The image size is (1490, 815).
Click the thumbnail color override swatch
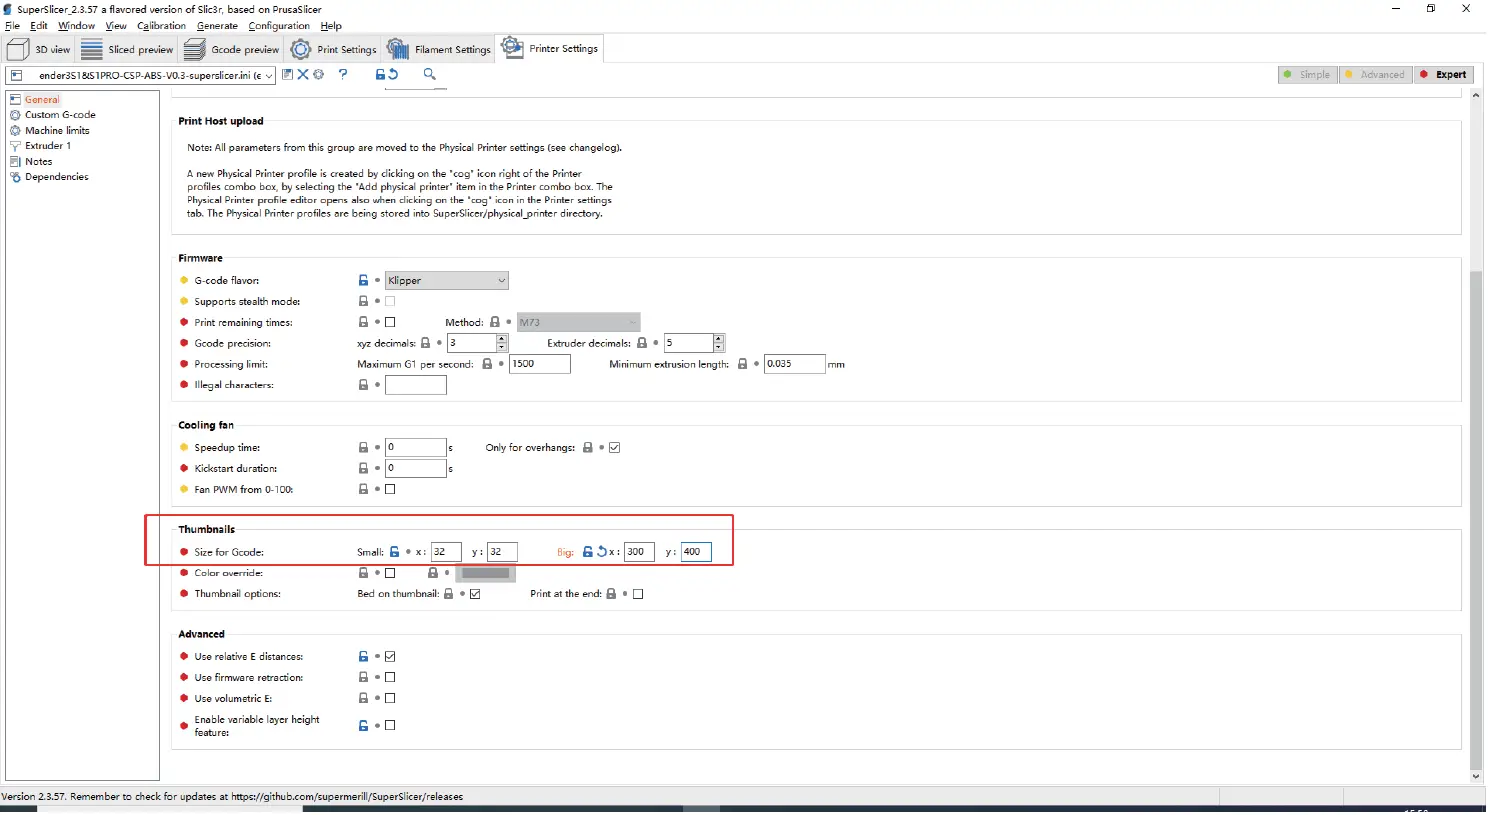click(486, 573)
